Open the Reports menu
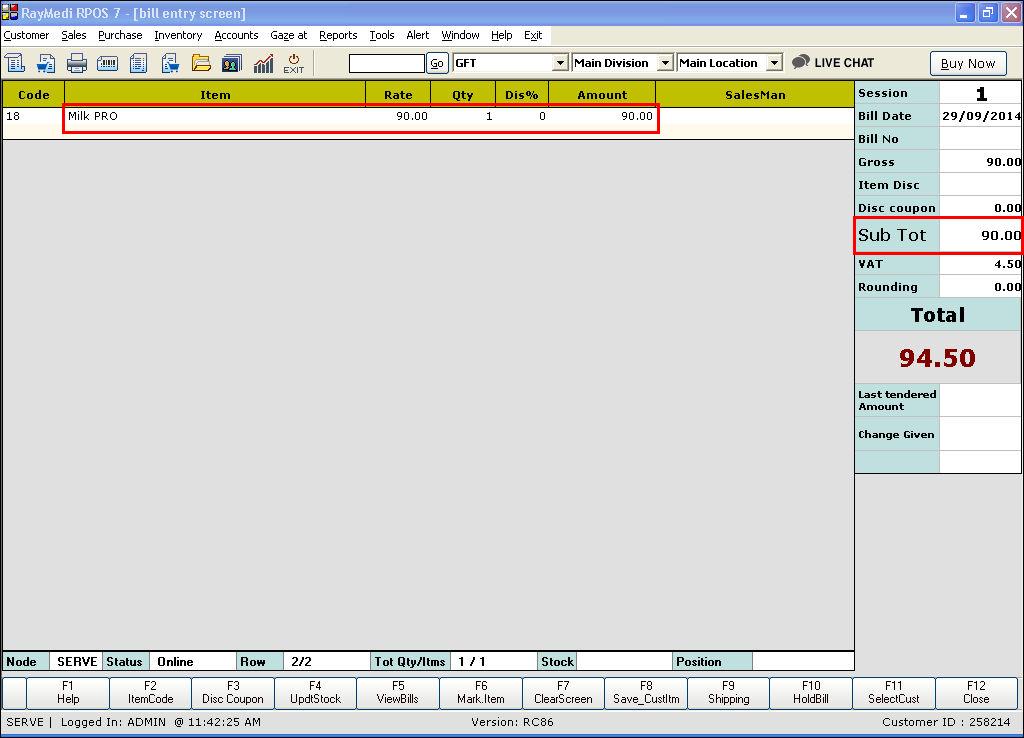Viewport: 1024px width, 738px height. [338, 35]
